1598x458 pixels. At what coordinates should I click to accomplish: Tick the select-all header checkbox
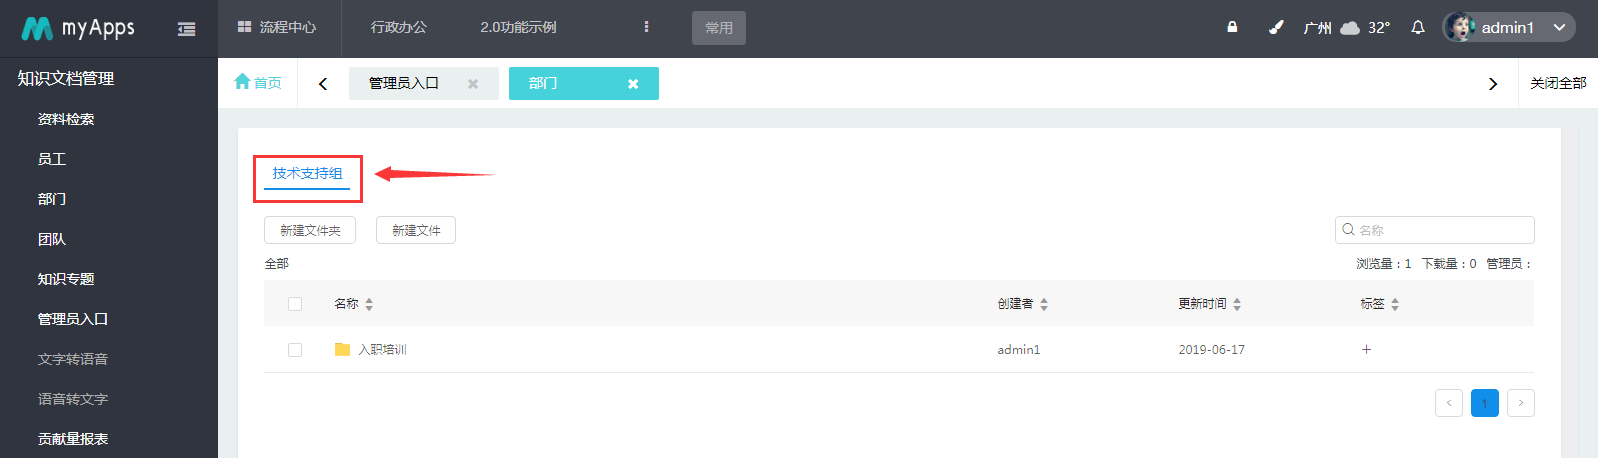(x=295, y=304)
